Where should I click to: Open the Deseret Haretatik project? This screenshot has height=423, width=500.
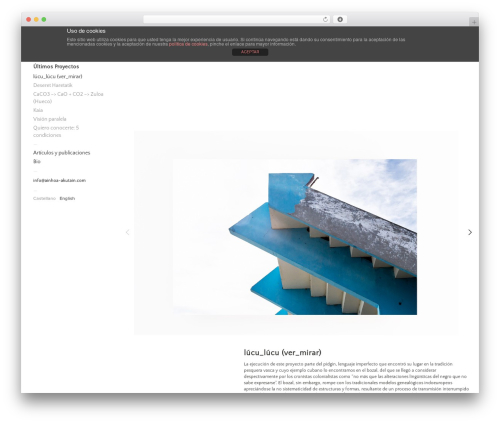pos(53,85)
